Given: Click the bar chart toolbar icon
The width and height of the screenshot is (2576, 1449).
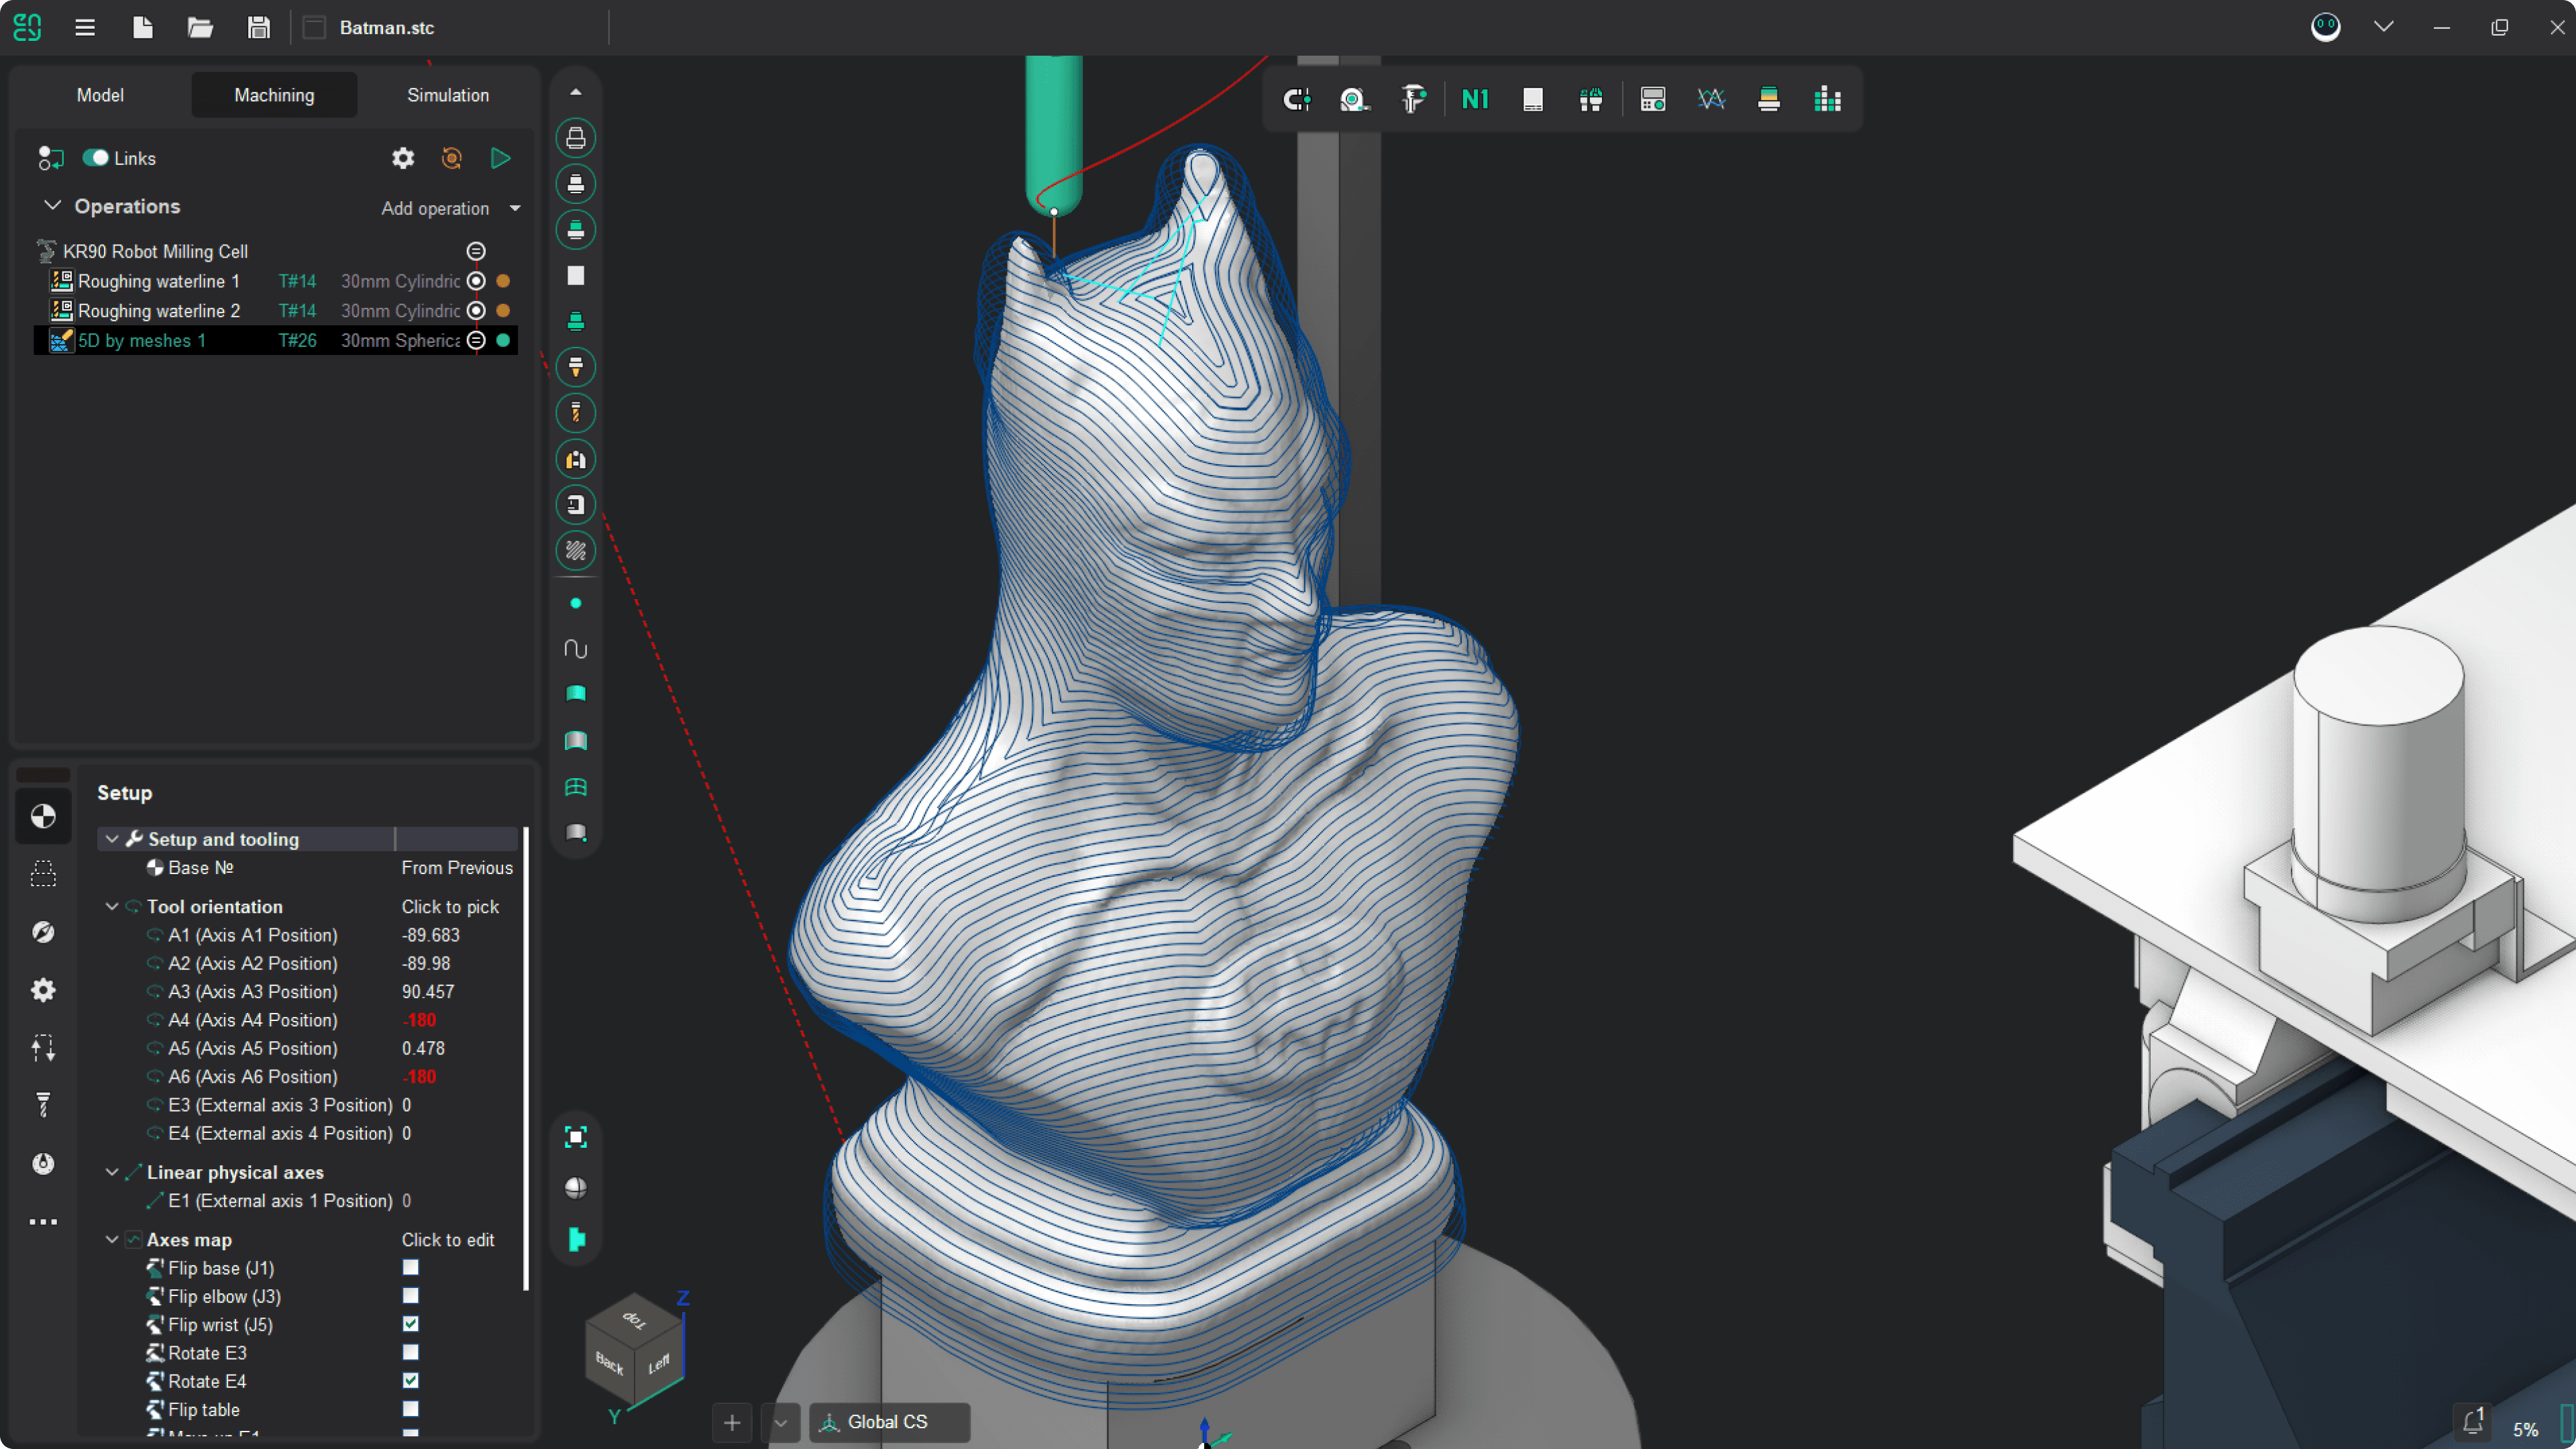Looking at the screenshot, I should (x=1827, y=99).
